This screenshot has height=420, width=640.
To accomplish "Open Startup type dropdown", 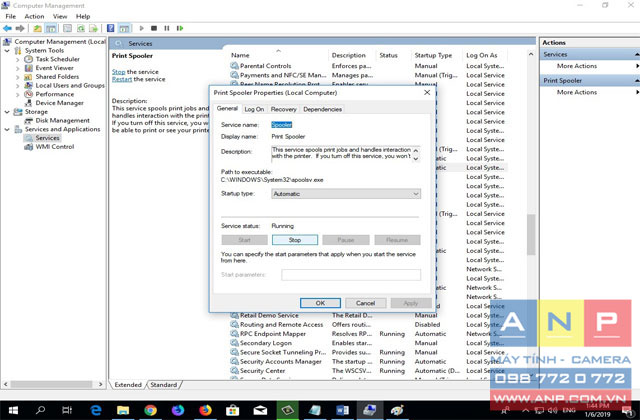I will tap(346, 194).
